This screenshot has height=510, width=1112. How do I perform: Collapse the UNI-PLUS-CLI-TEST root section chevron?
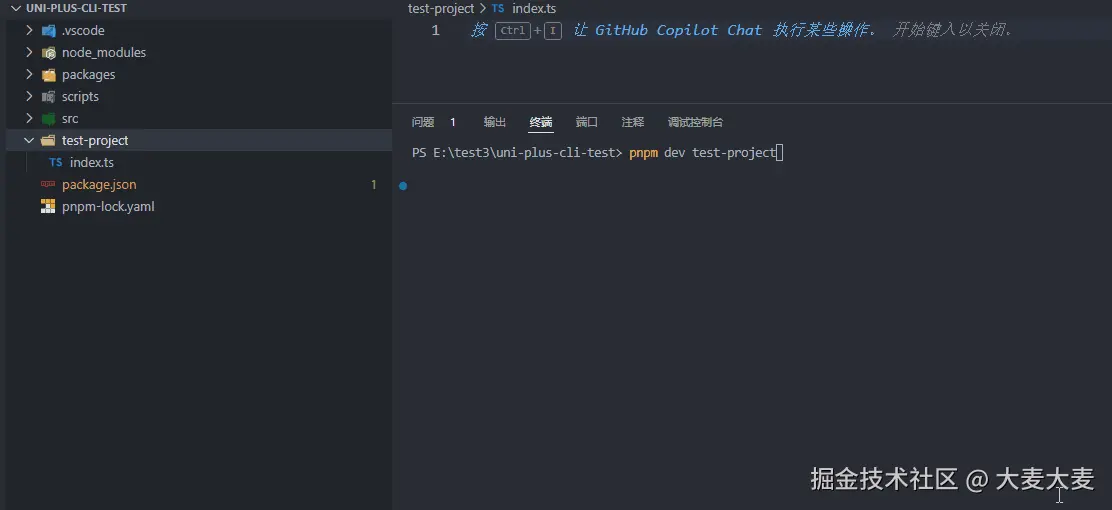click(16, 9)
